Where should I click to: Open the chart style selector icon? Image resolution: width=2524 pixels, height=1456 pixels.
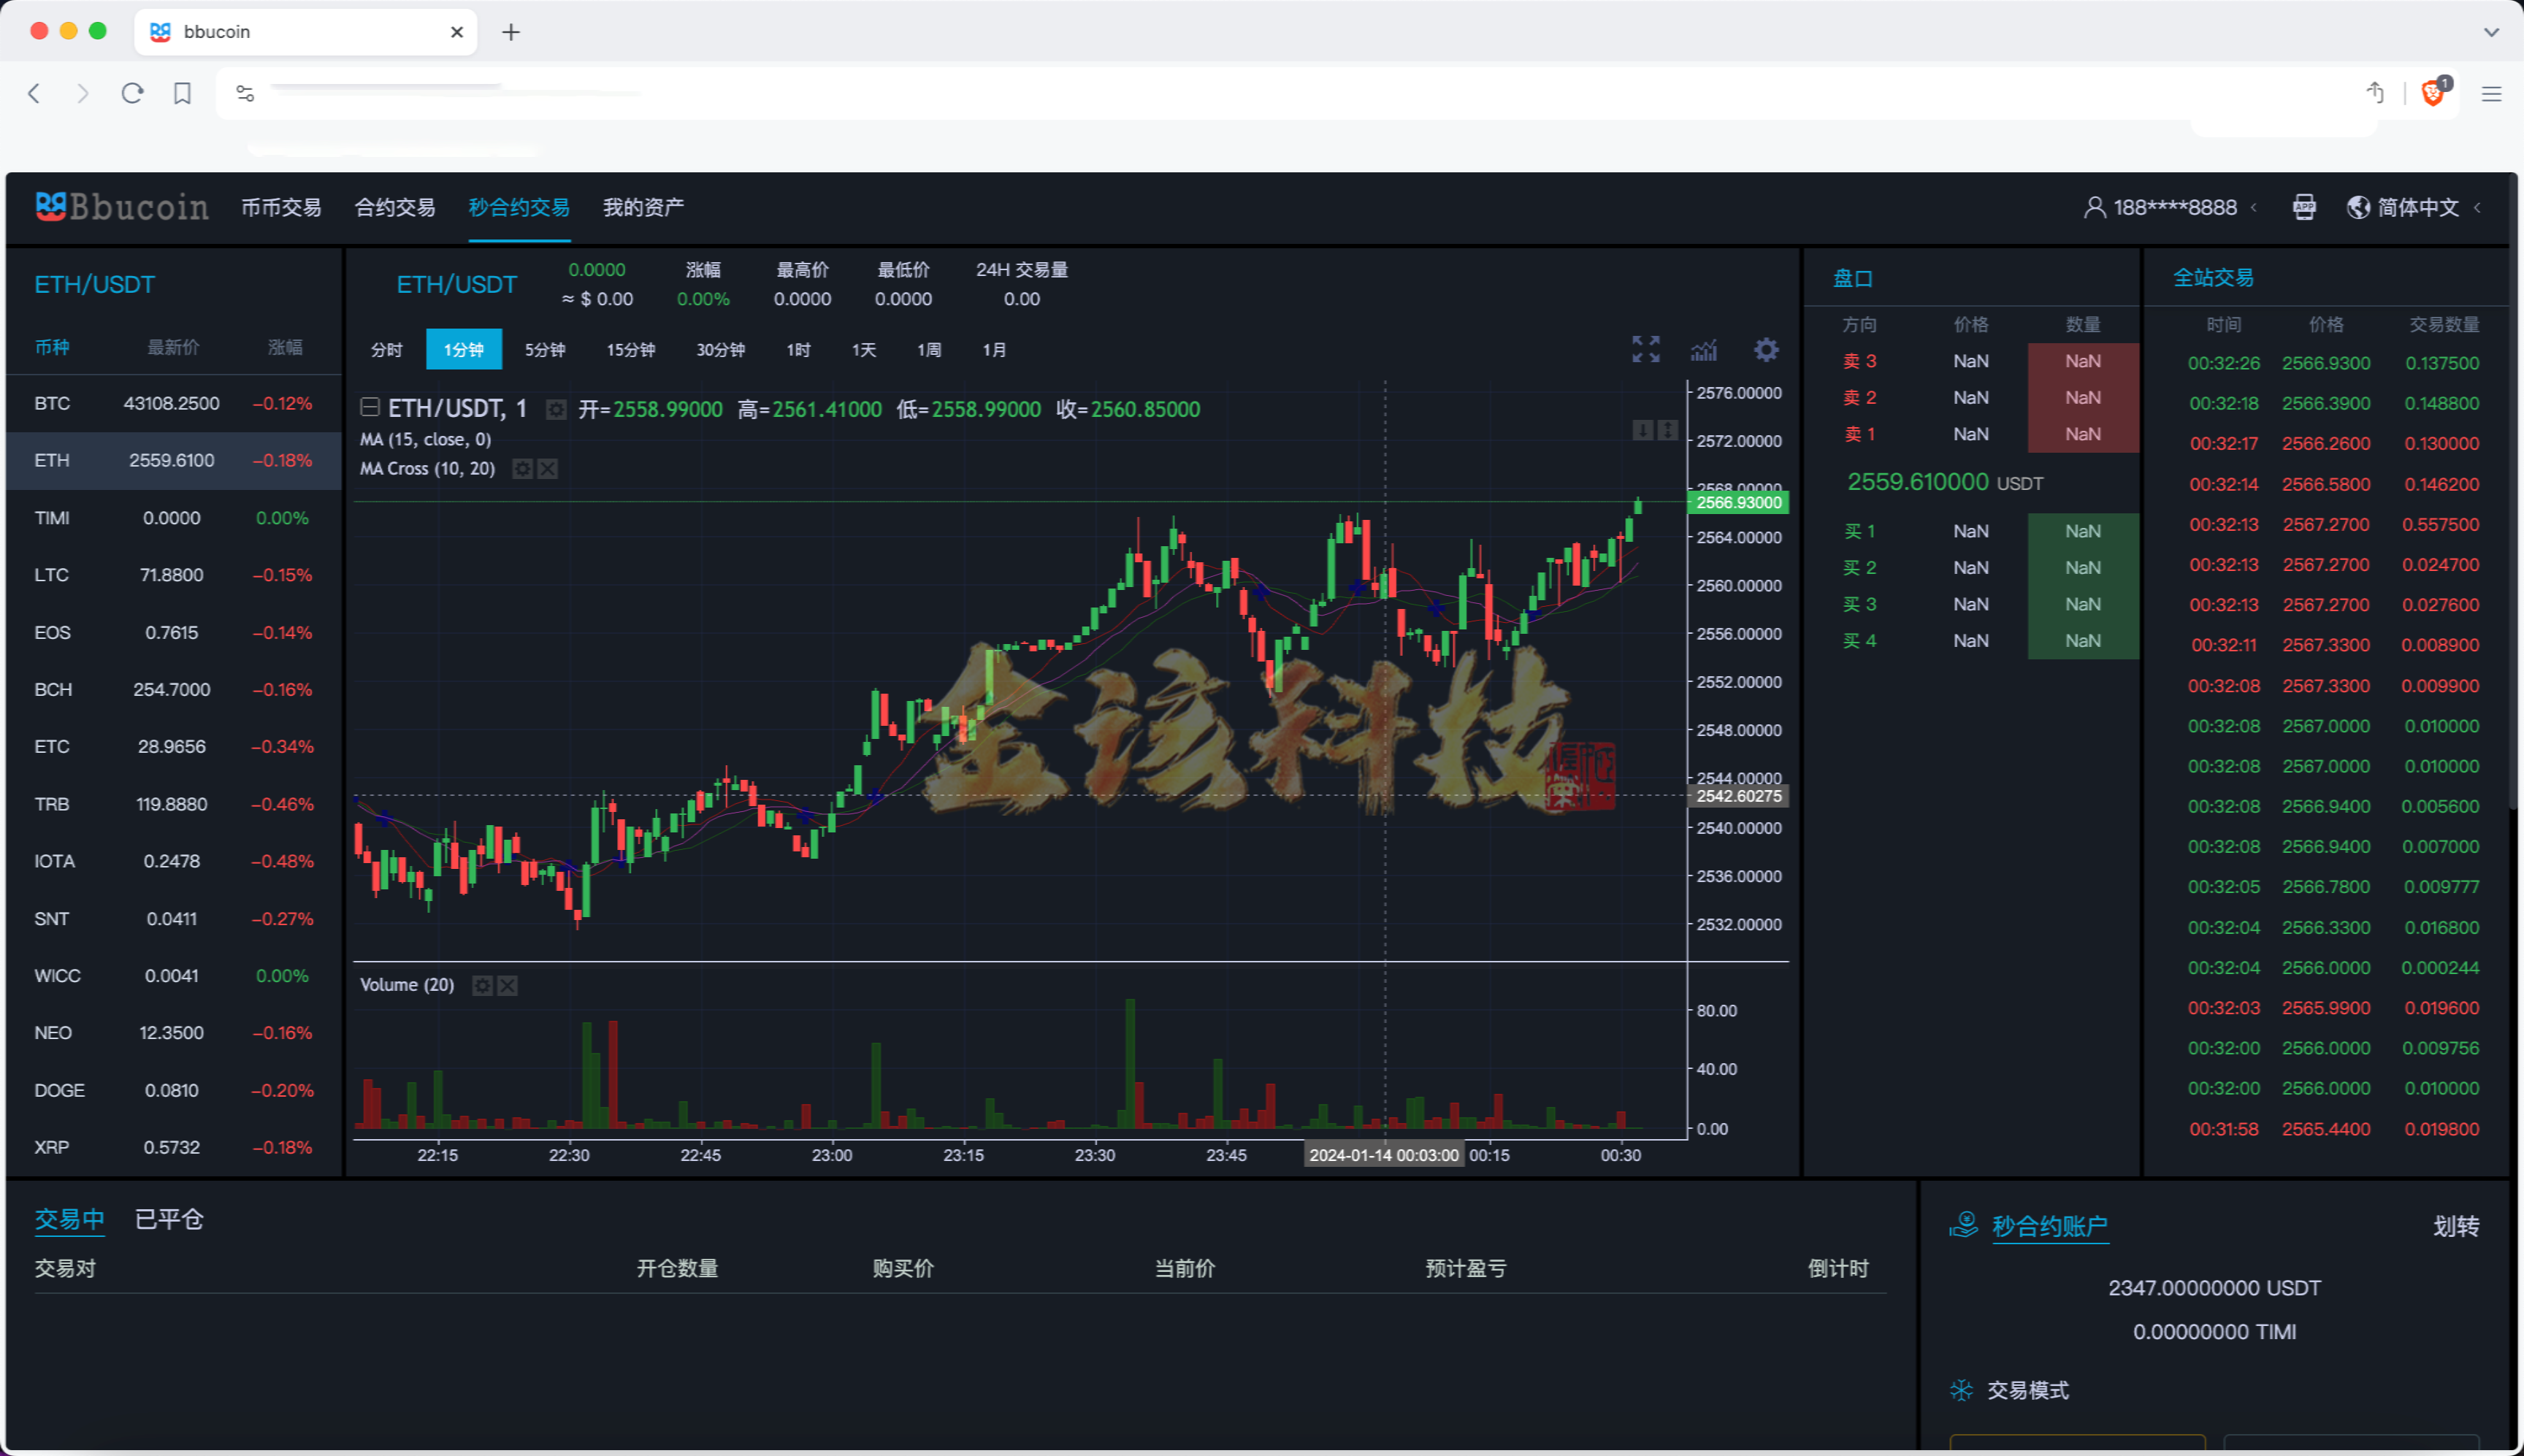pos(1704,350)
